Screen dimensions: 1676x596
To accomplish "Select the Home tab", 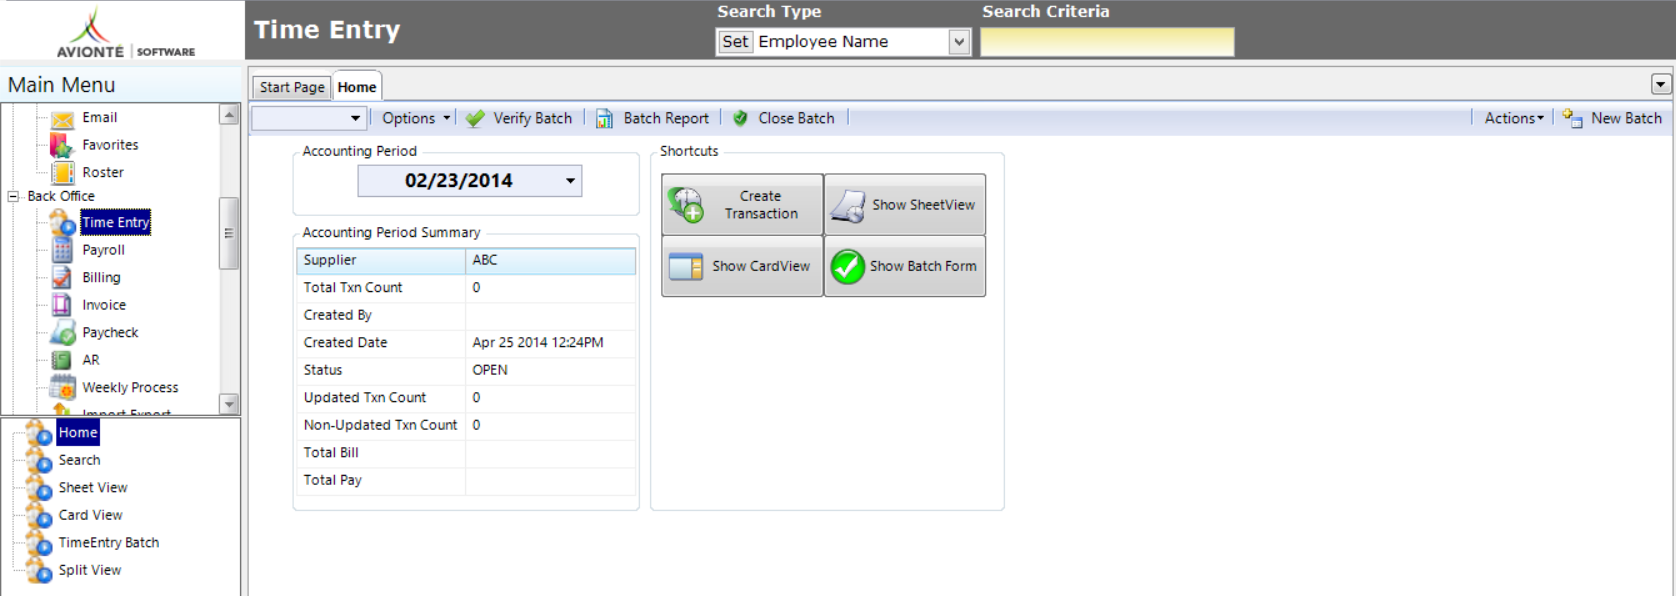I will (x=357, y=86).
